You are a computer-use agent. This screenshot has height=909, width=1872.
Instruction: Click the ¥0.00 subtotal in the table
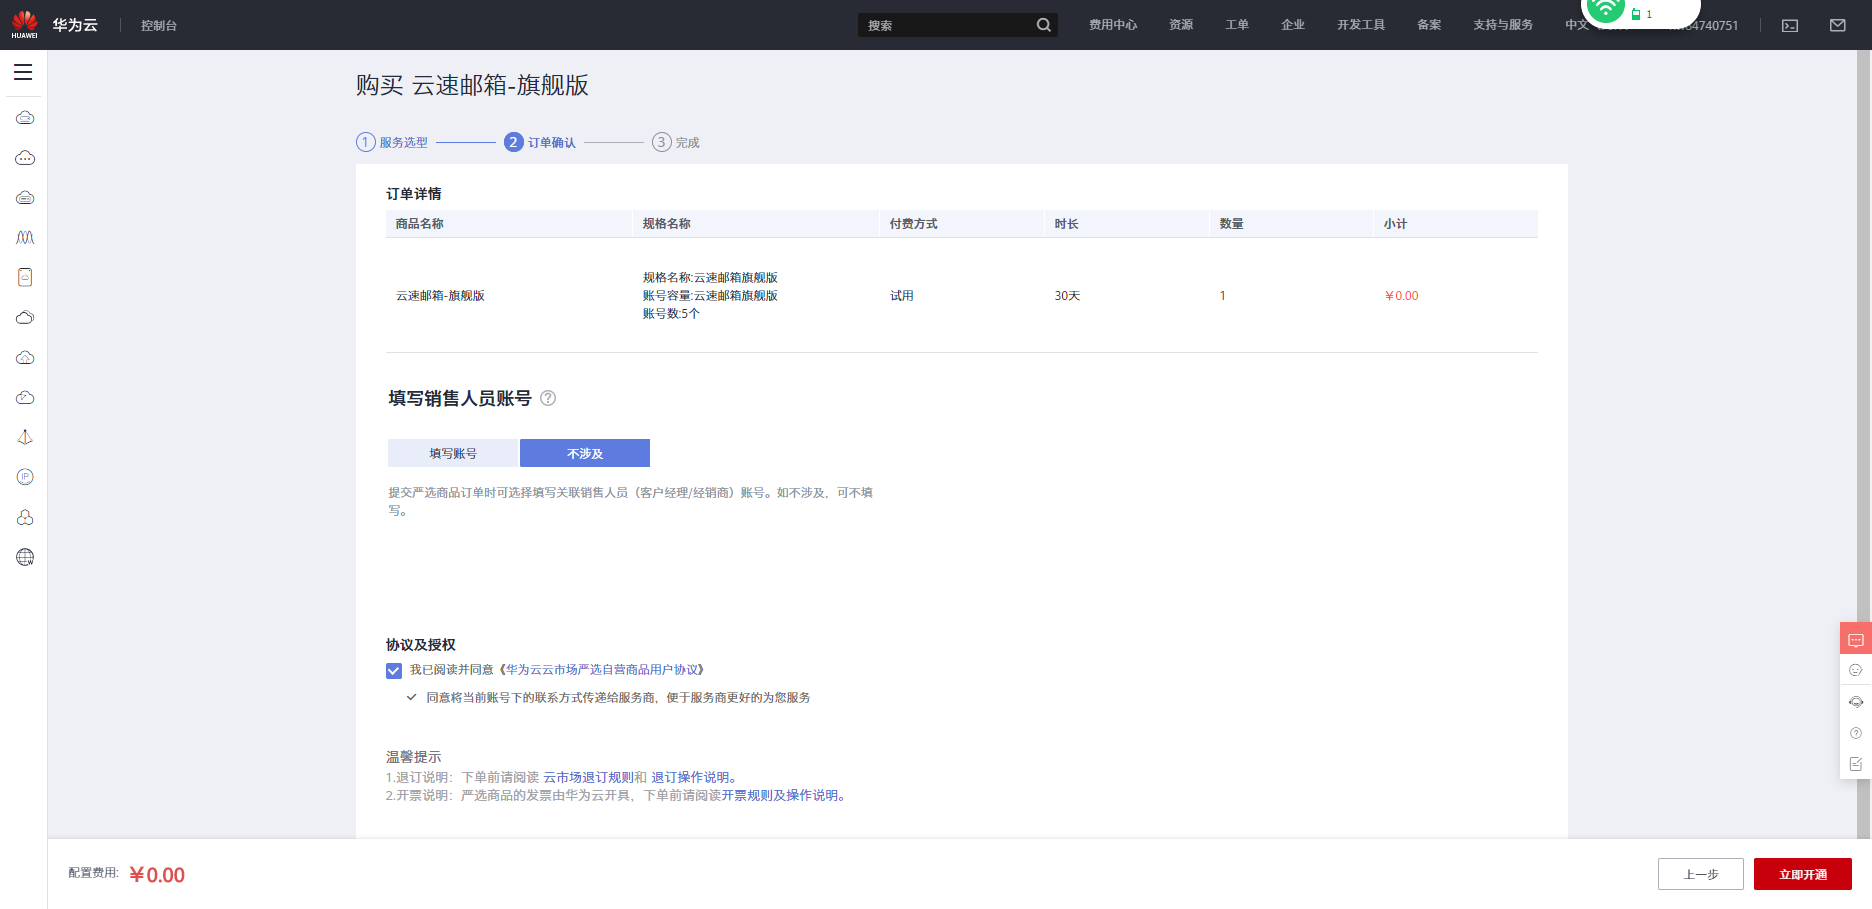(1401, 296)
